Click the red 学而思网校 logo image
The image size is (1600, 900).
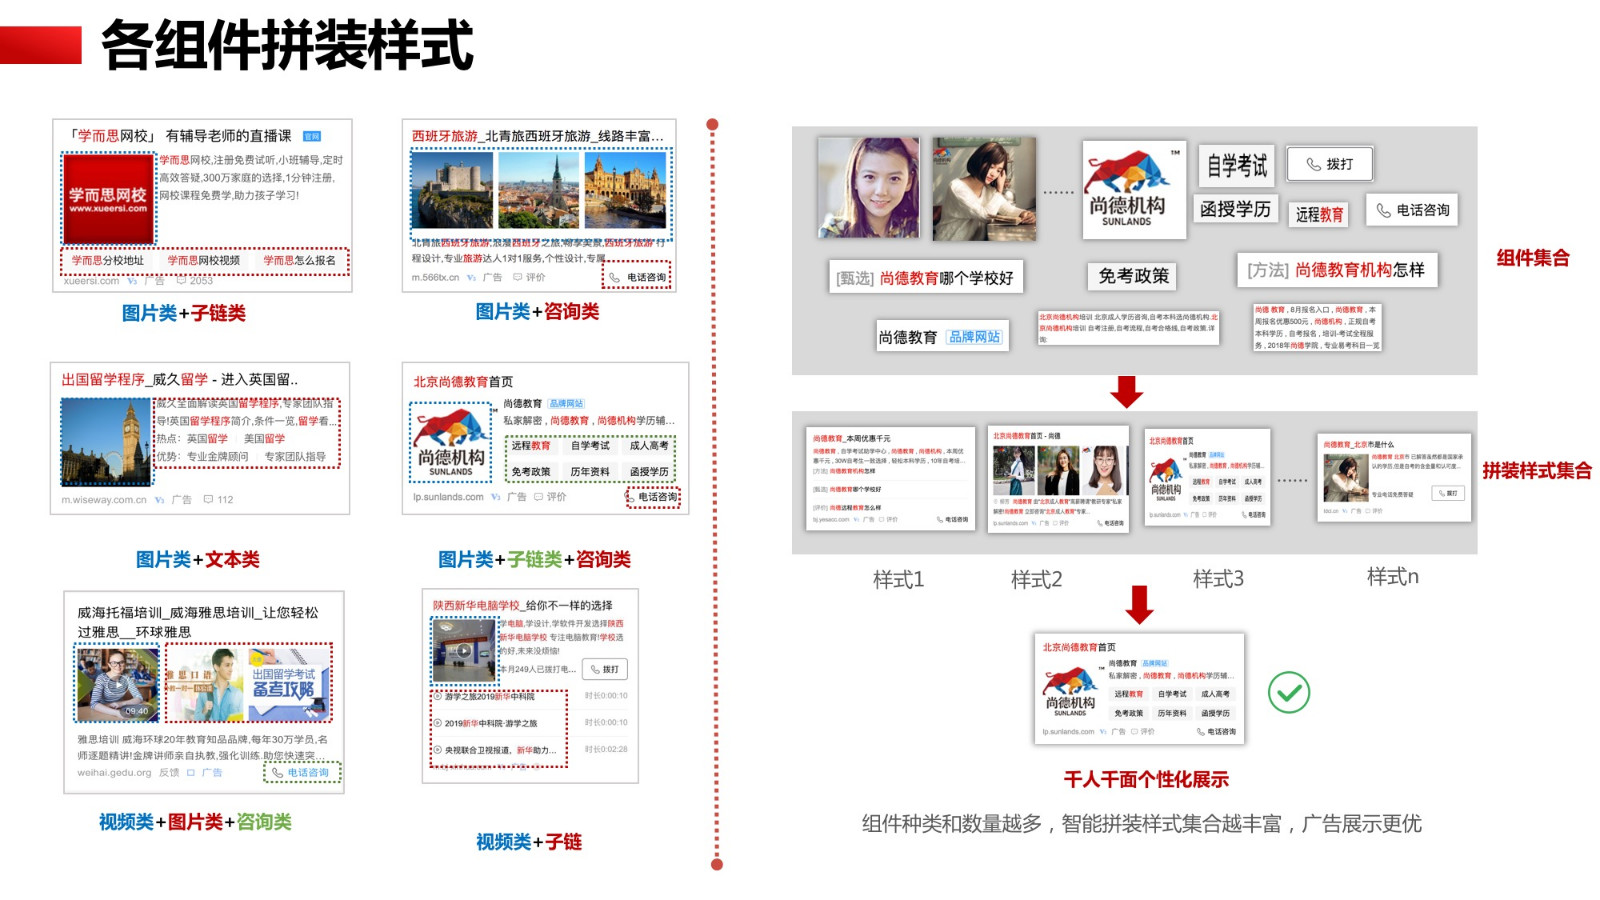[x=108, y=199]
